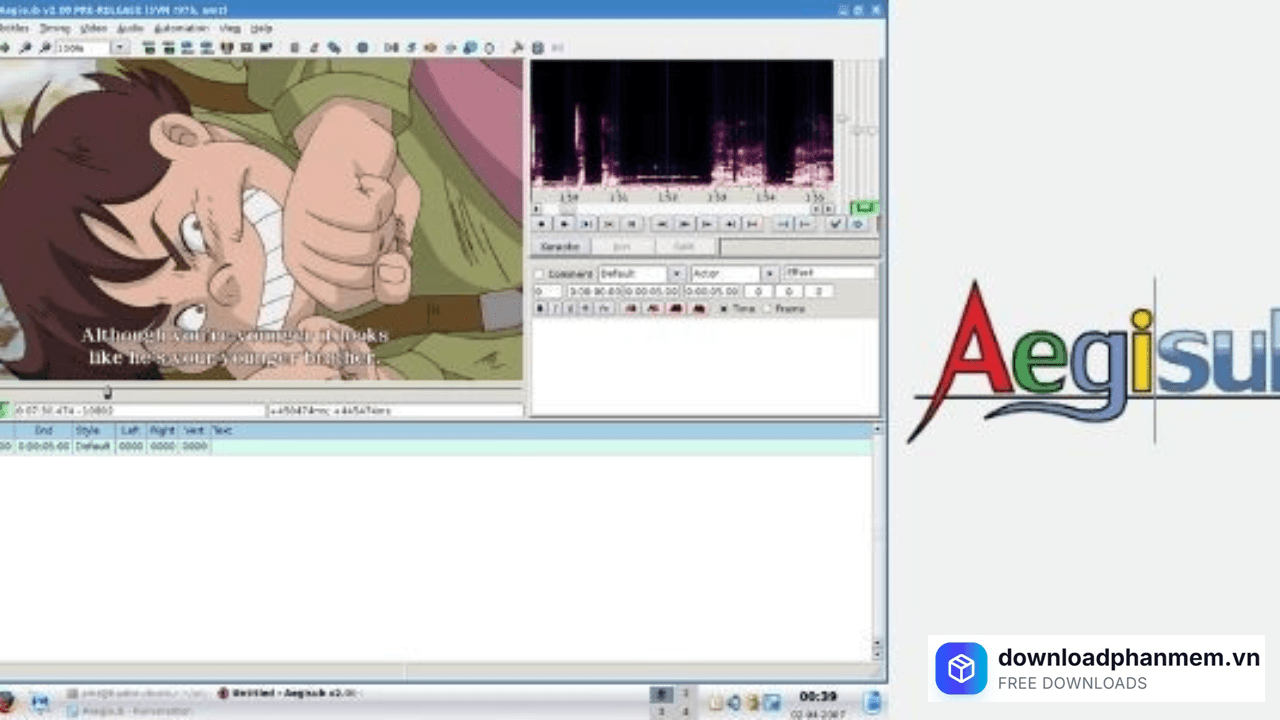Add lead-out to the audio selection

click(805, 224)
